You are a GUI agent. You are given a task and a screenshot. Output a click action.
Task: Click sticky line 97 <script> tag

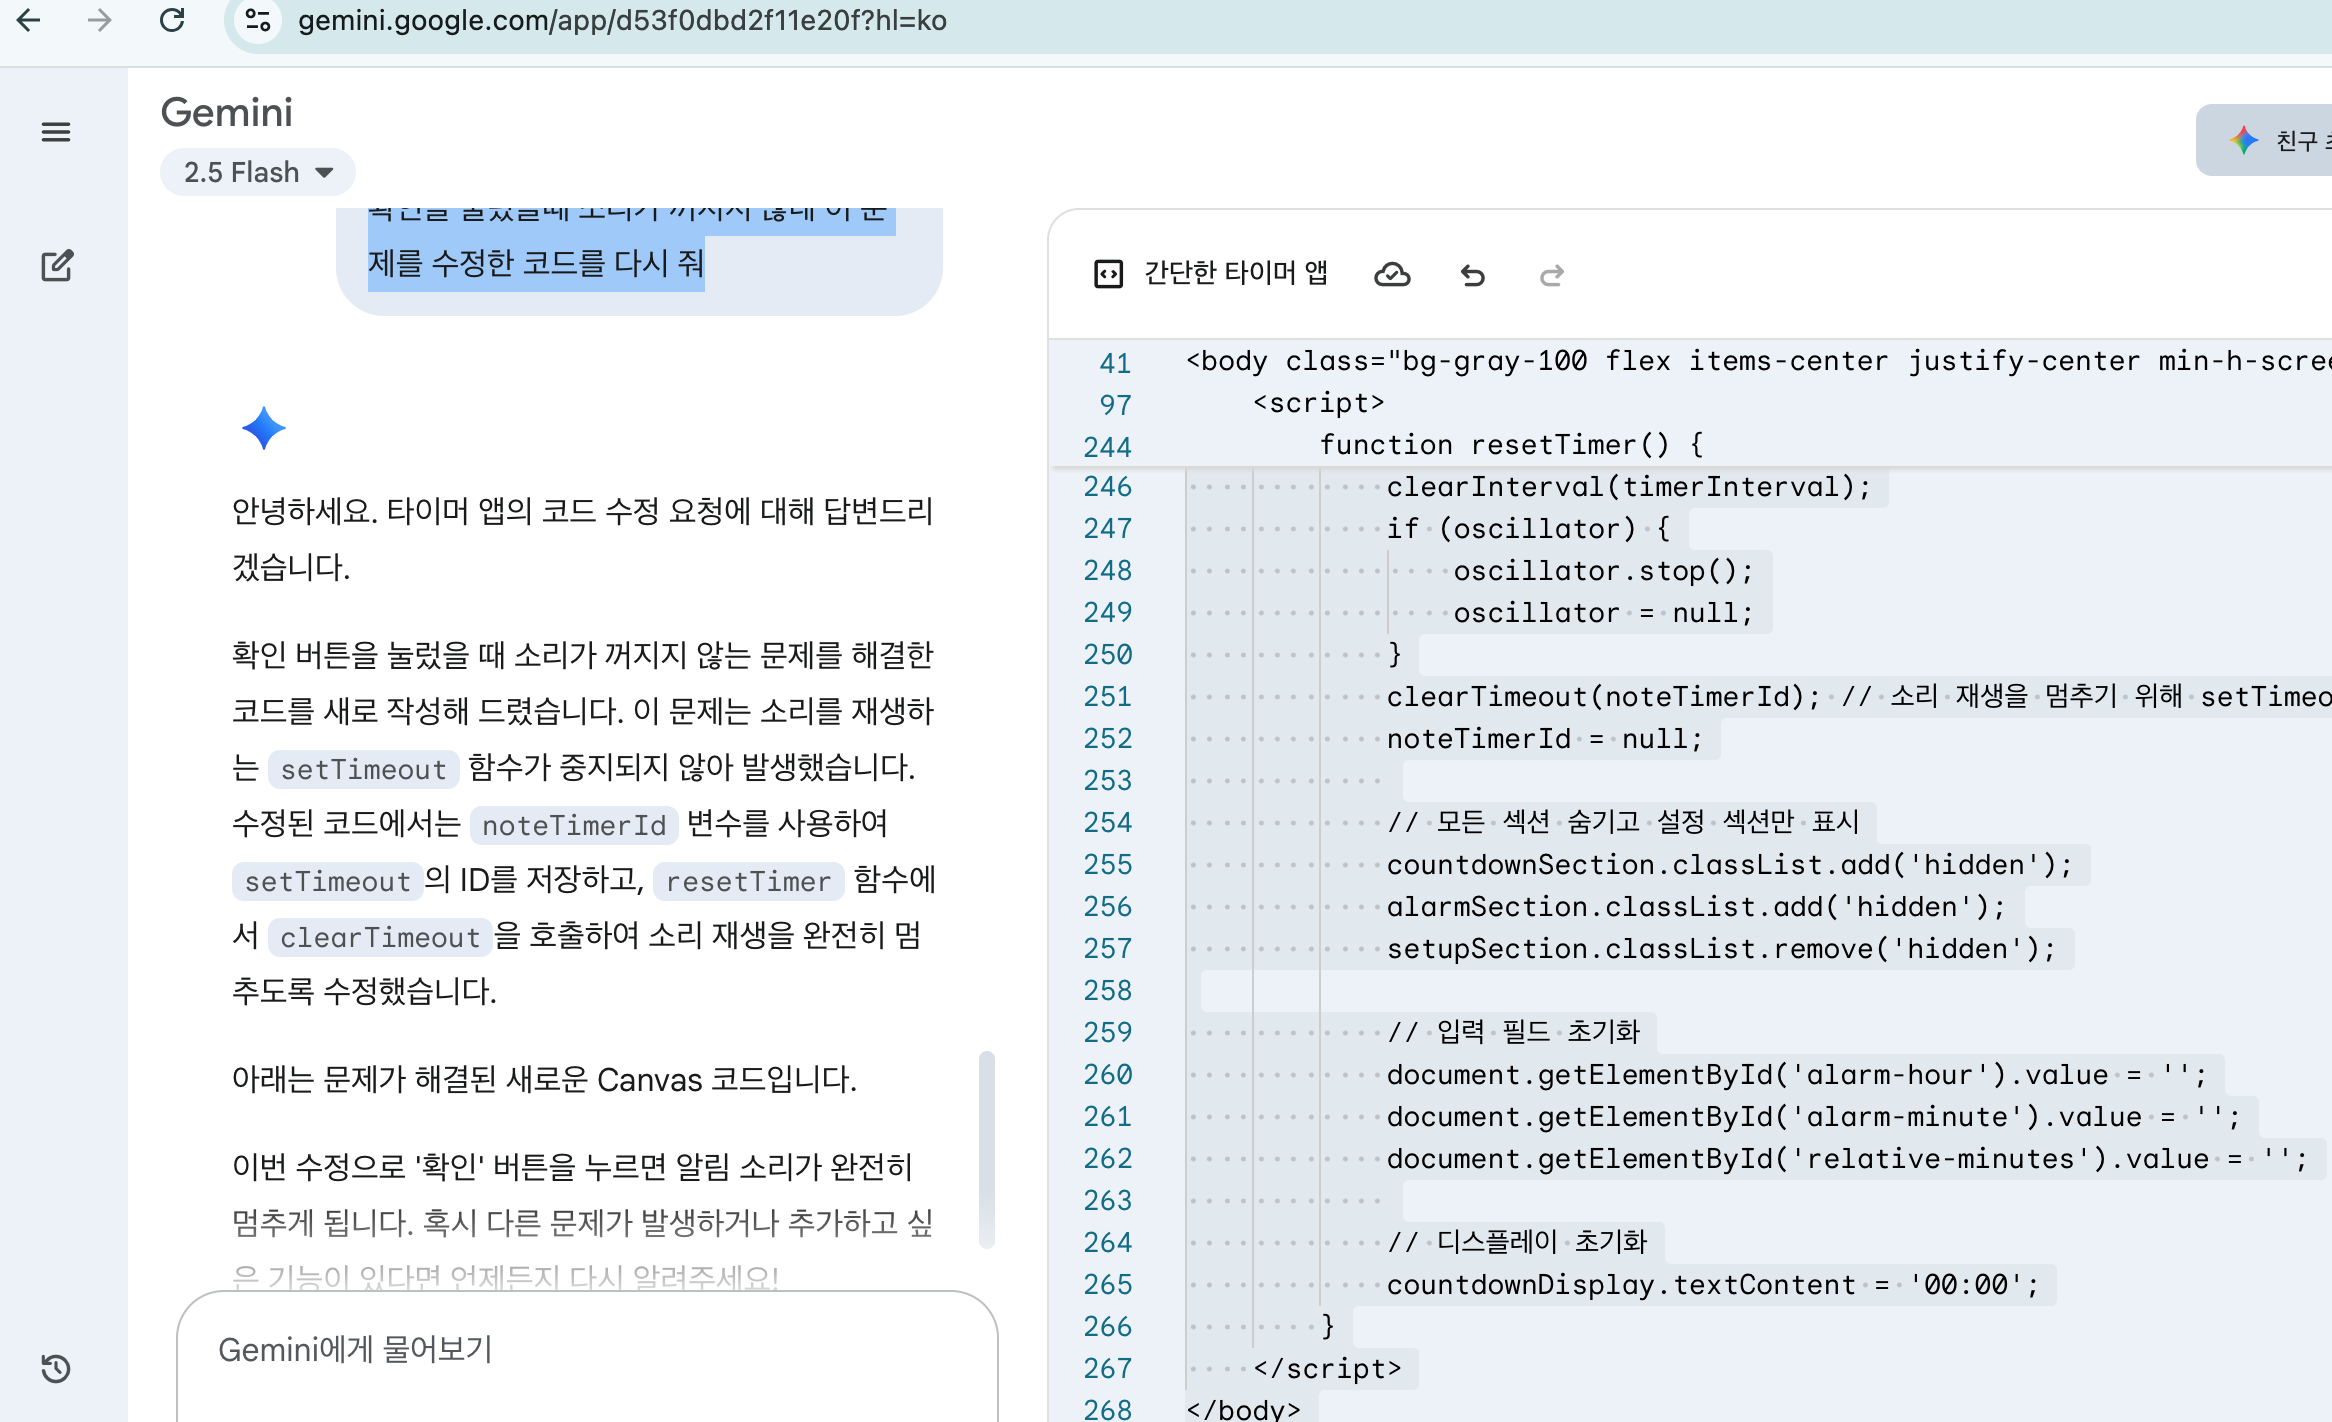click(1319, 403)
